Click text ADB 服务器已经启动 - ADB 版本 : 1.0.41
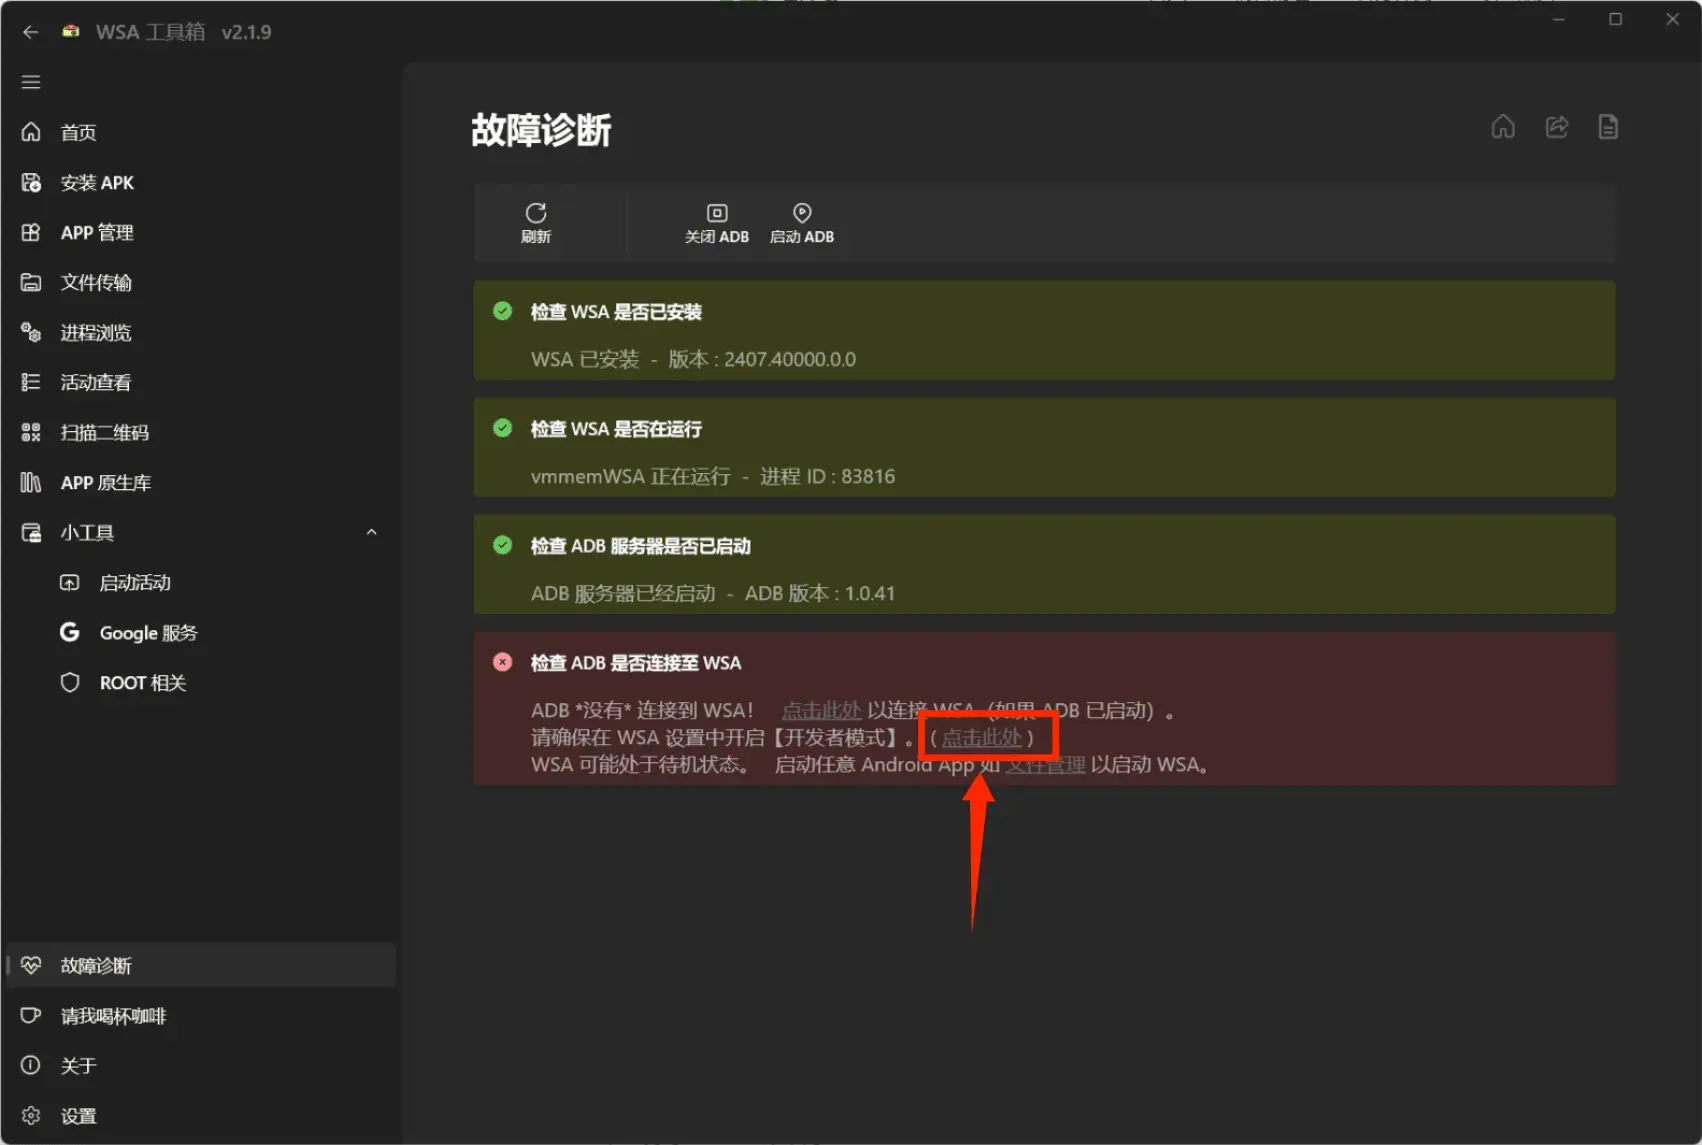1702x1145 pixels. pos(713,593)
